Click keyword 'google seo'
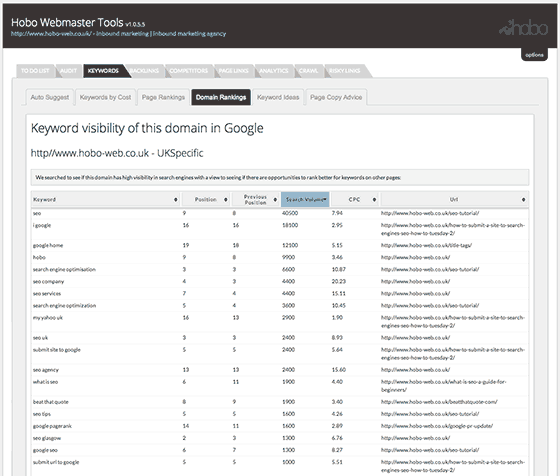 (x=45, y=450)
